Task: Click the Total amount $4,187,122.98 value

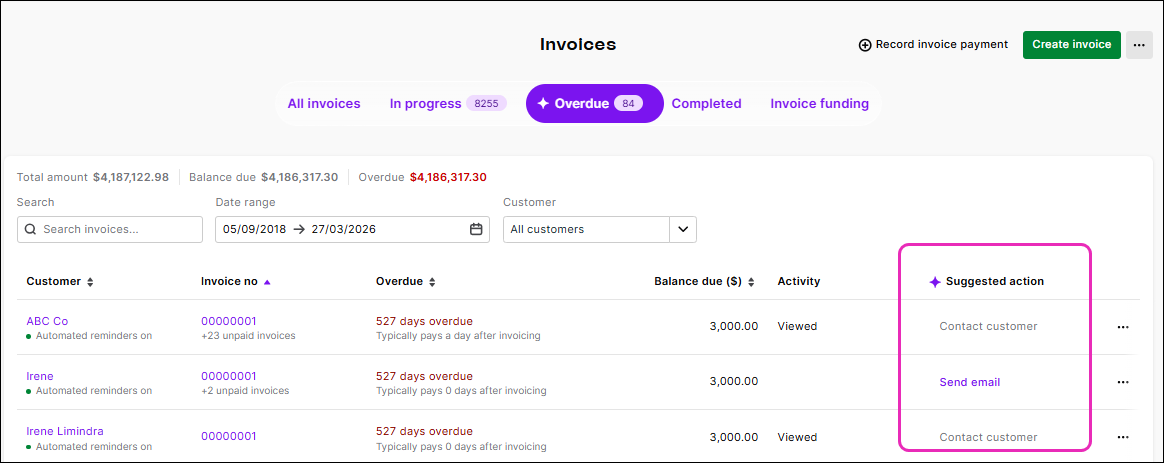Action: coord(131,177)
